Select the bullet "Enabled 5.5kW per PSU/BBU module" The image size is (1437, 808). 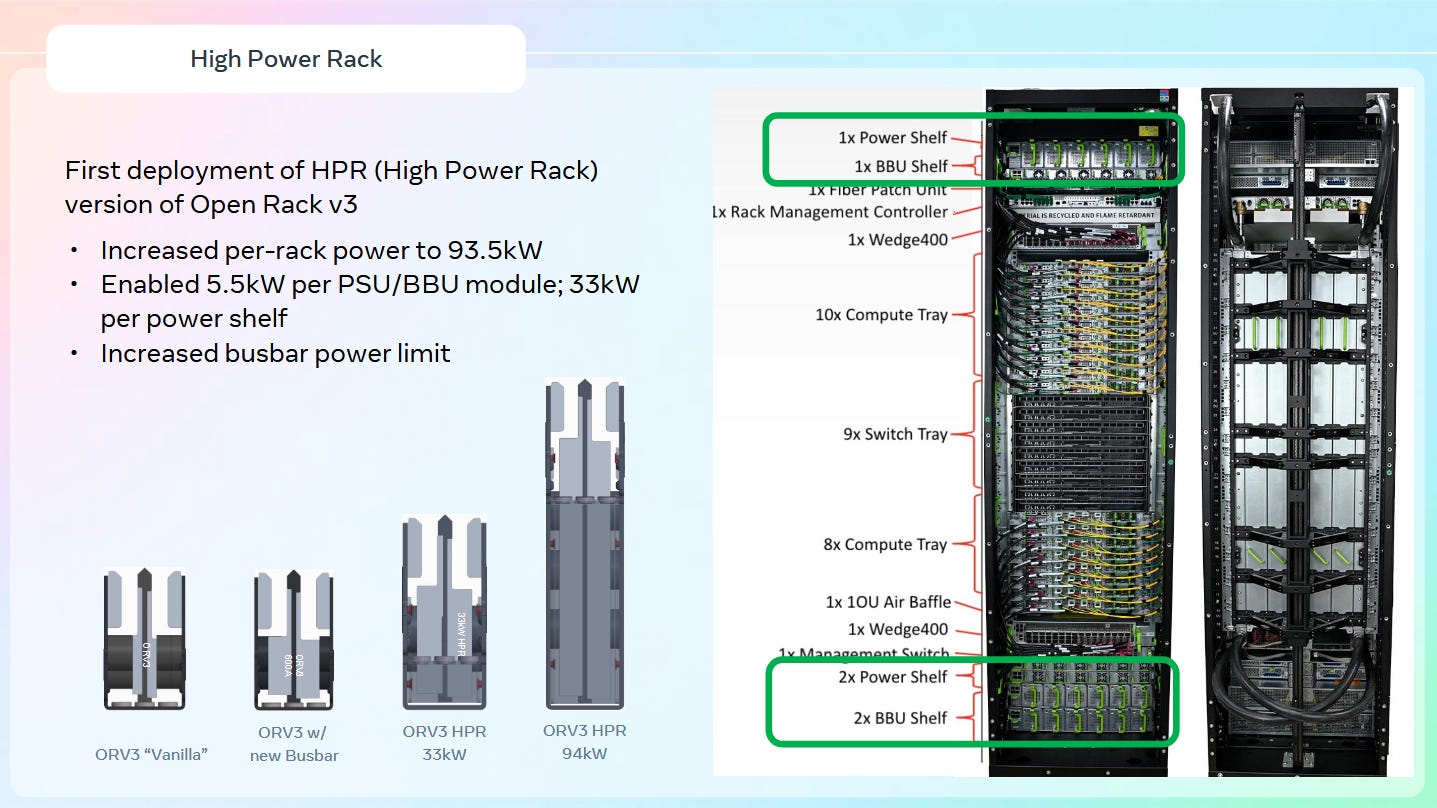tap(370, 301)
